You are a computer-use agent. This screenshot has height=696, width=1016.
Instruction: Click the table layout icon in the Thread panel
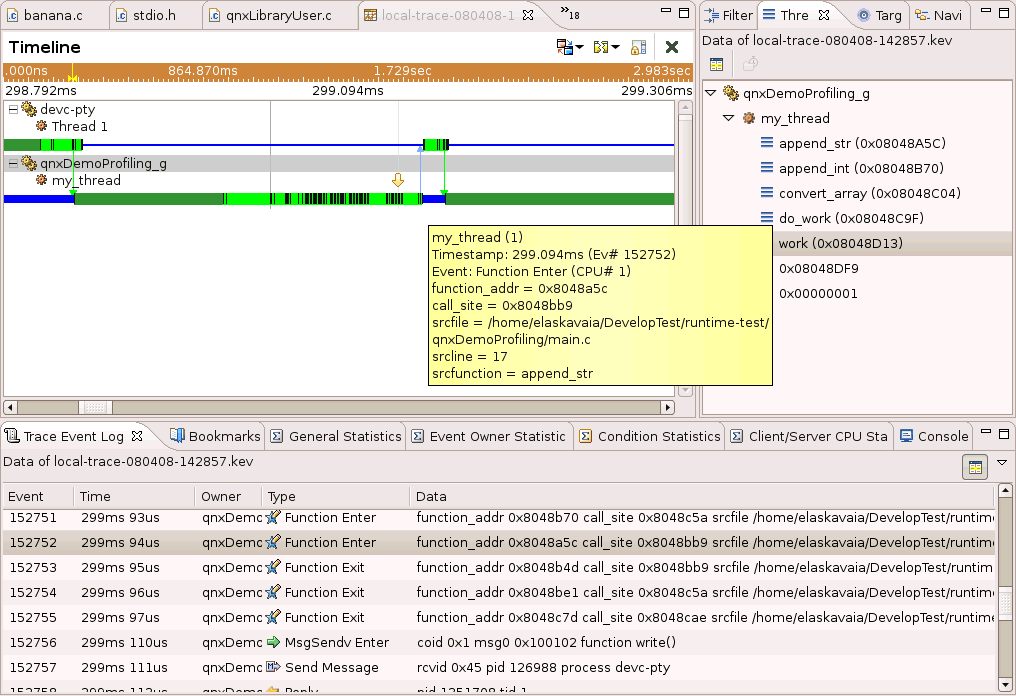716,64
